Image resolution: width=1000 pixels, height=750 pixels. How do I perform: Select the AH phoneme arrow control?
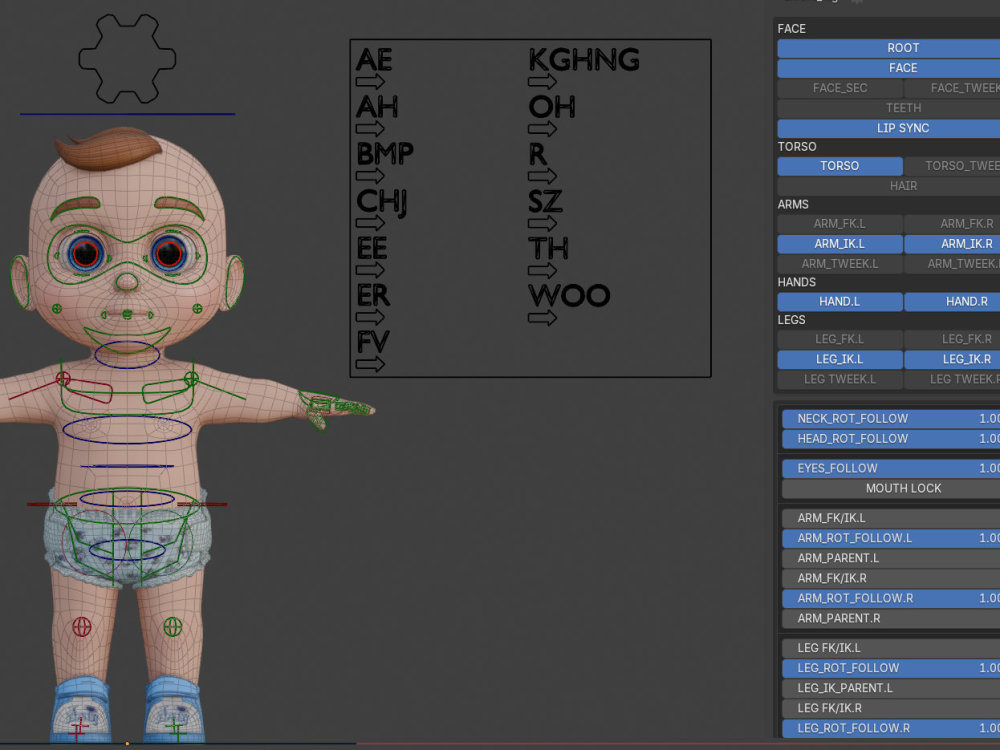pos(371,129)
